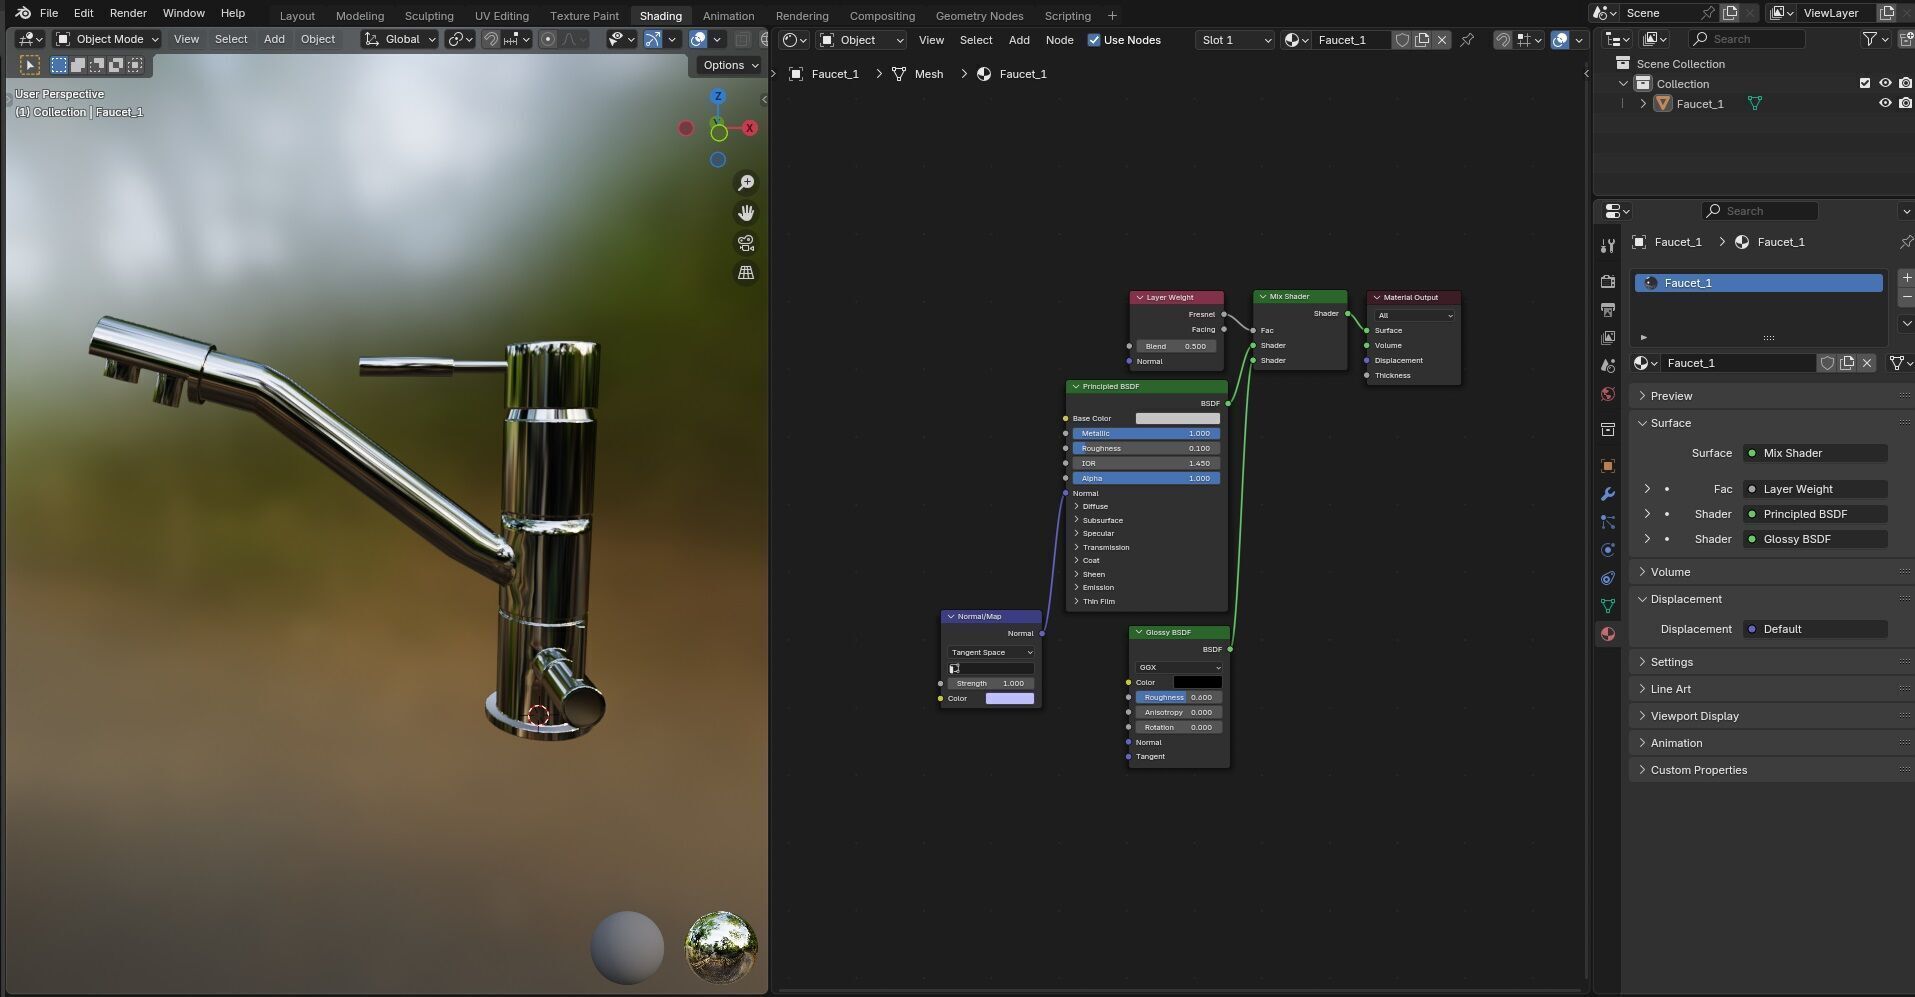Disable Faucet_1 in renders with camera icon
The image size is (1915, 997).
coord(1906,104)
